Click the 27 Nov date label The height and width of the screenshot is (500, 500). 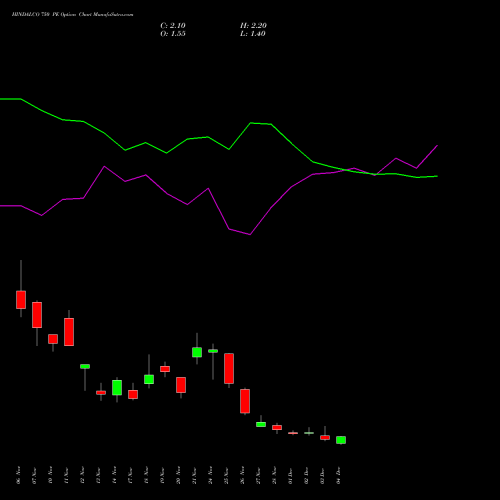258,475
